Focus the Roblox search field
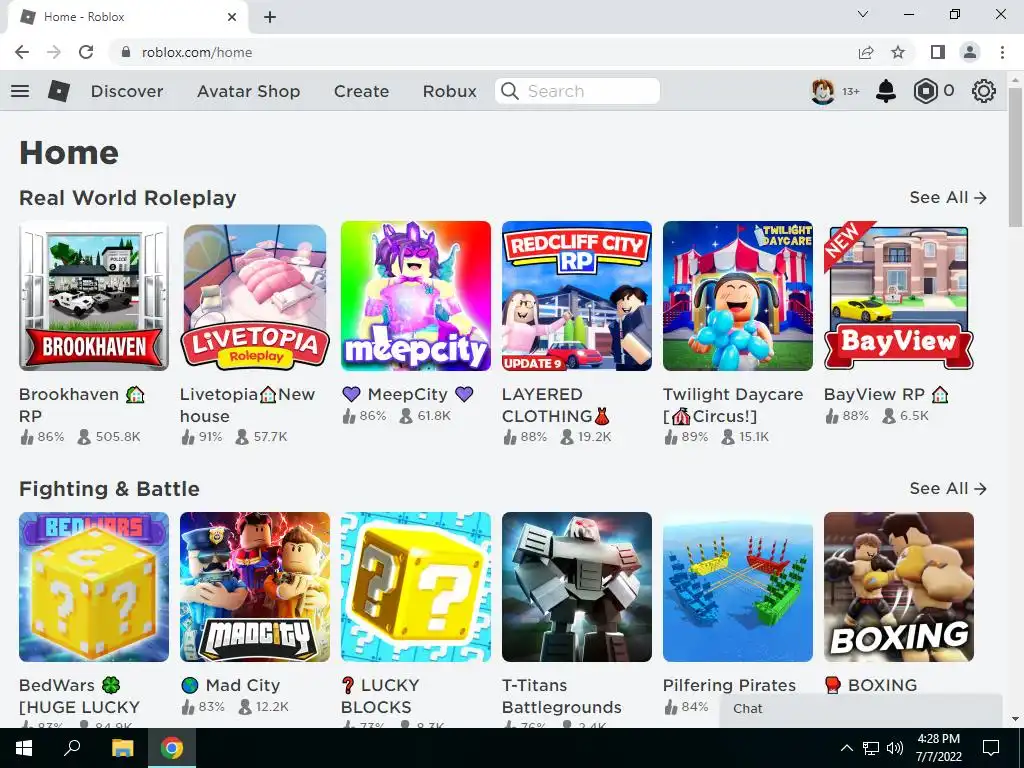 pyautogui.click(x=577, y=91)
